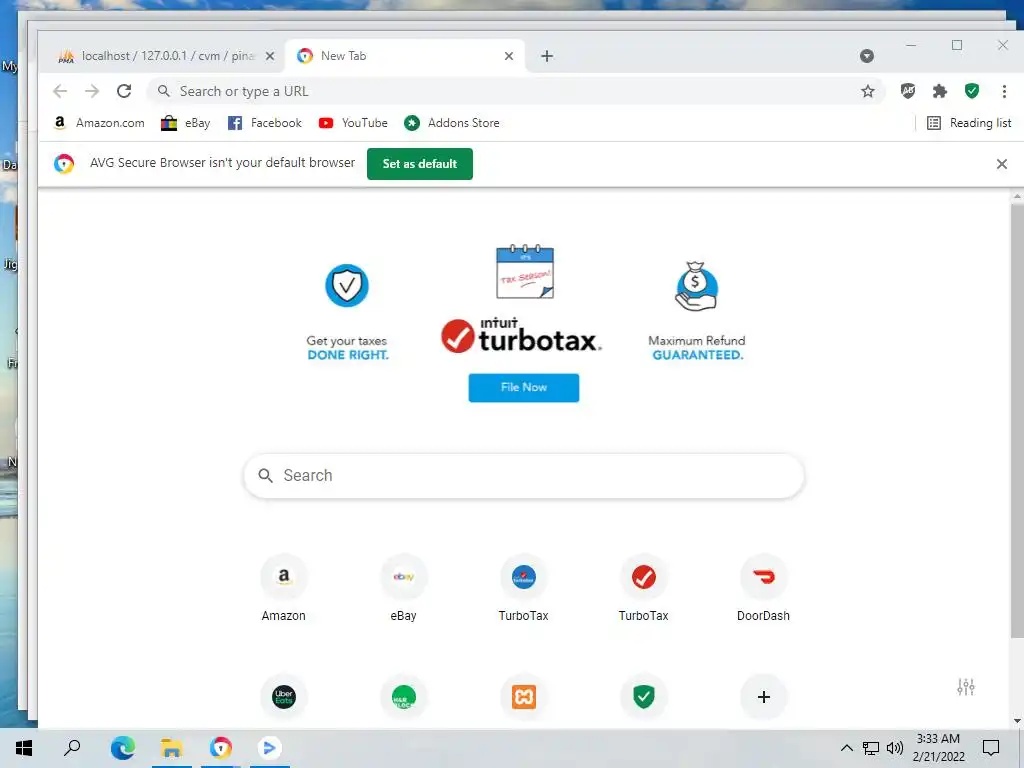The width and height of the screenshot is (1024, 768).
Task: Open the volume speaker tray icon
Action: (x=895, y=748)
